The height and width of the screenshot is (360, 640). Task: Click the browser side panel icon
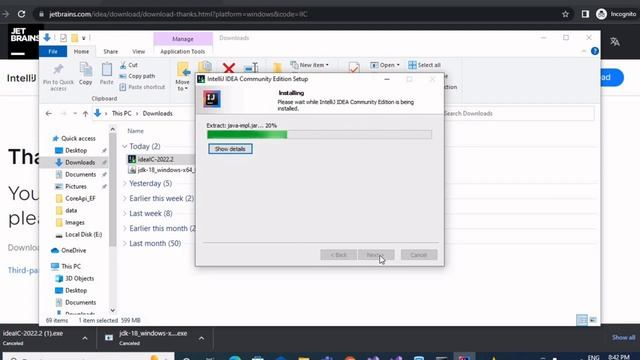[585, 14]
